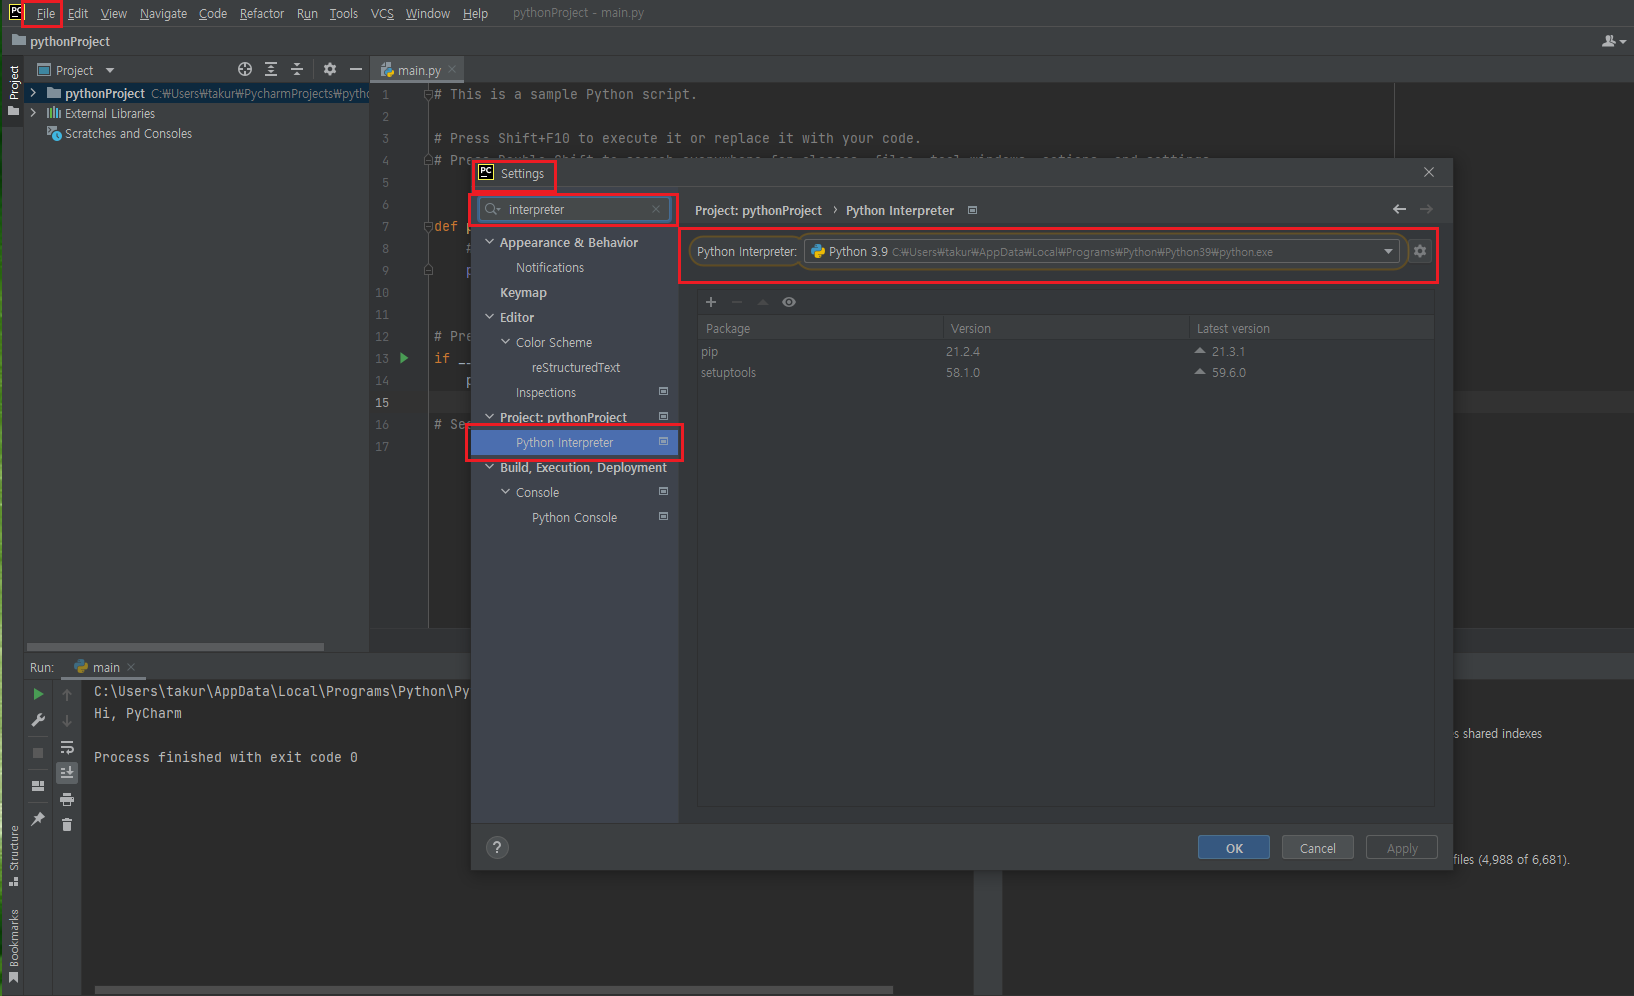Clear the interpreter search text
The height and width of the screenshot is (996, 1634).
click(x=656, y=209)
